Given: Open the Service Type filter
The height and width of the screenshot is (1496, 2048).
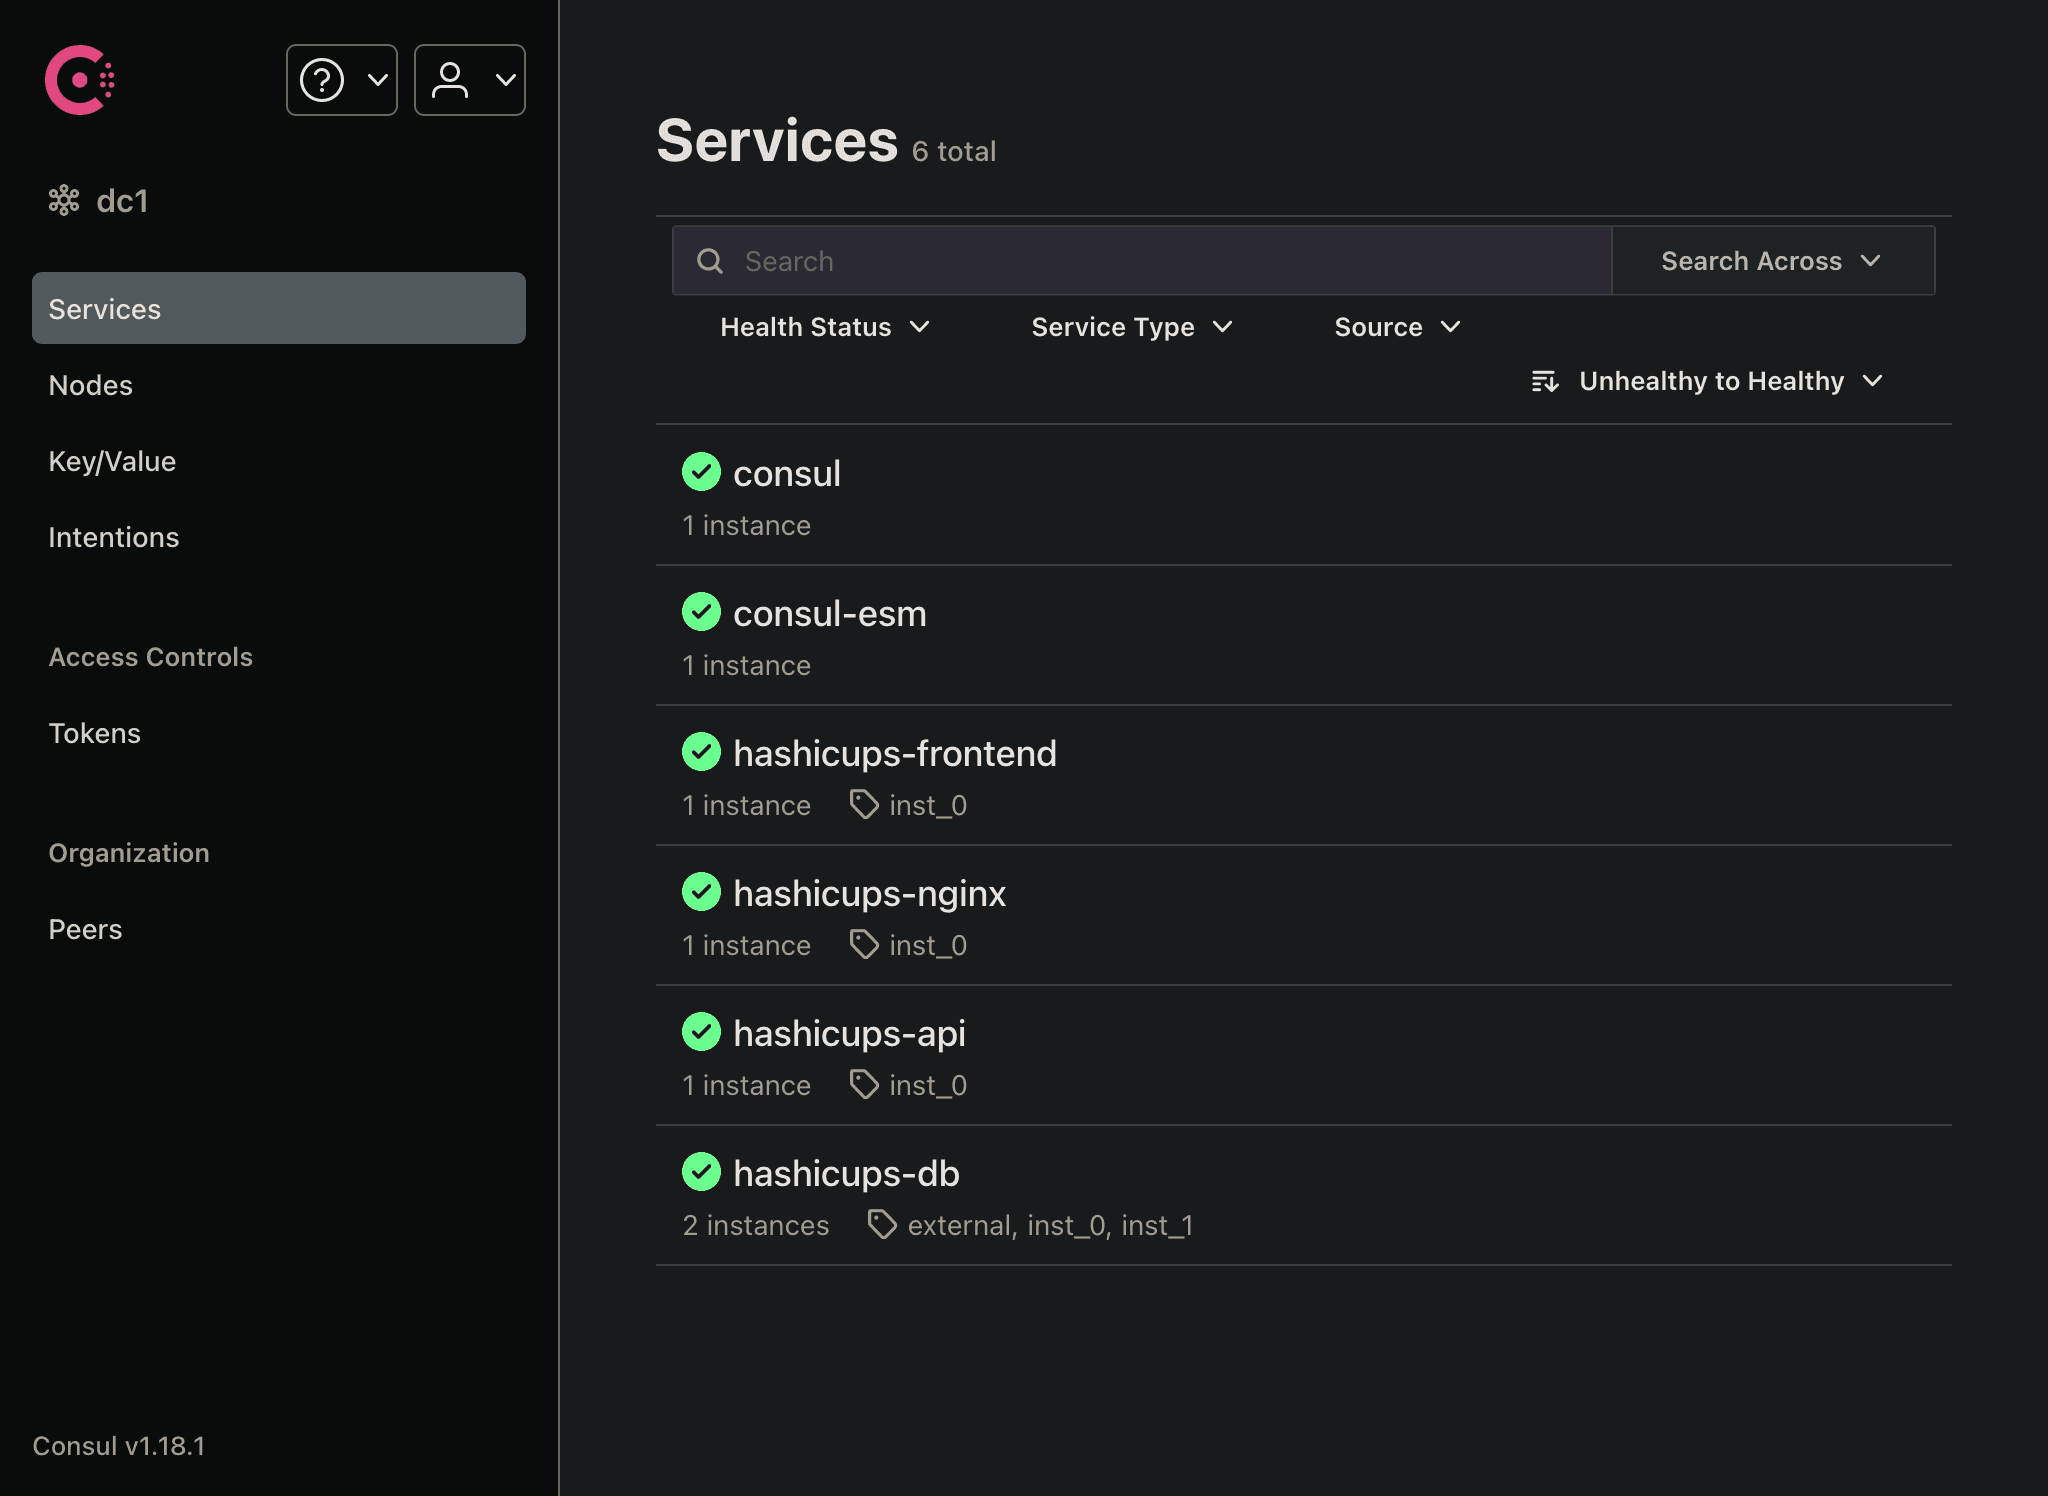Looking at the screenshot, I should click(1131, 327).
